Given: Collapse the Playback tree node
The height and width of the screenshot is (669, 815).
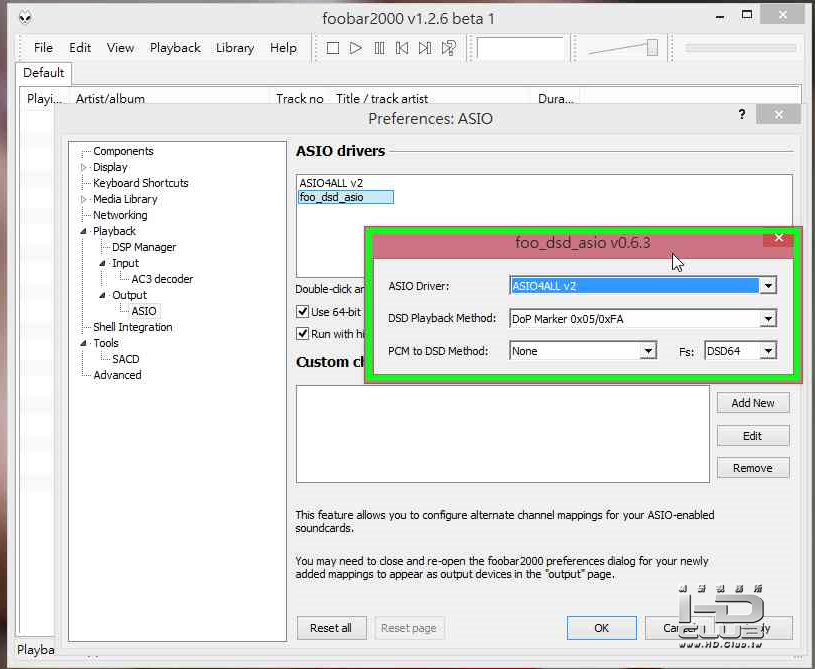Looking at the screenshot, I should pyautogui.click(x=83, y=231).
